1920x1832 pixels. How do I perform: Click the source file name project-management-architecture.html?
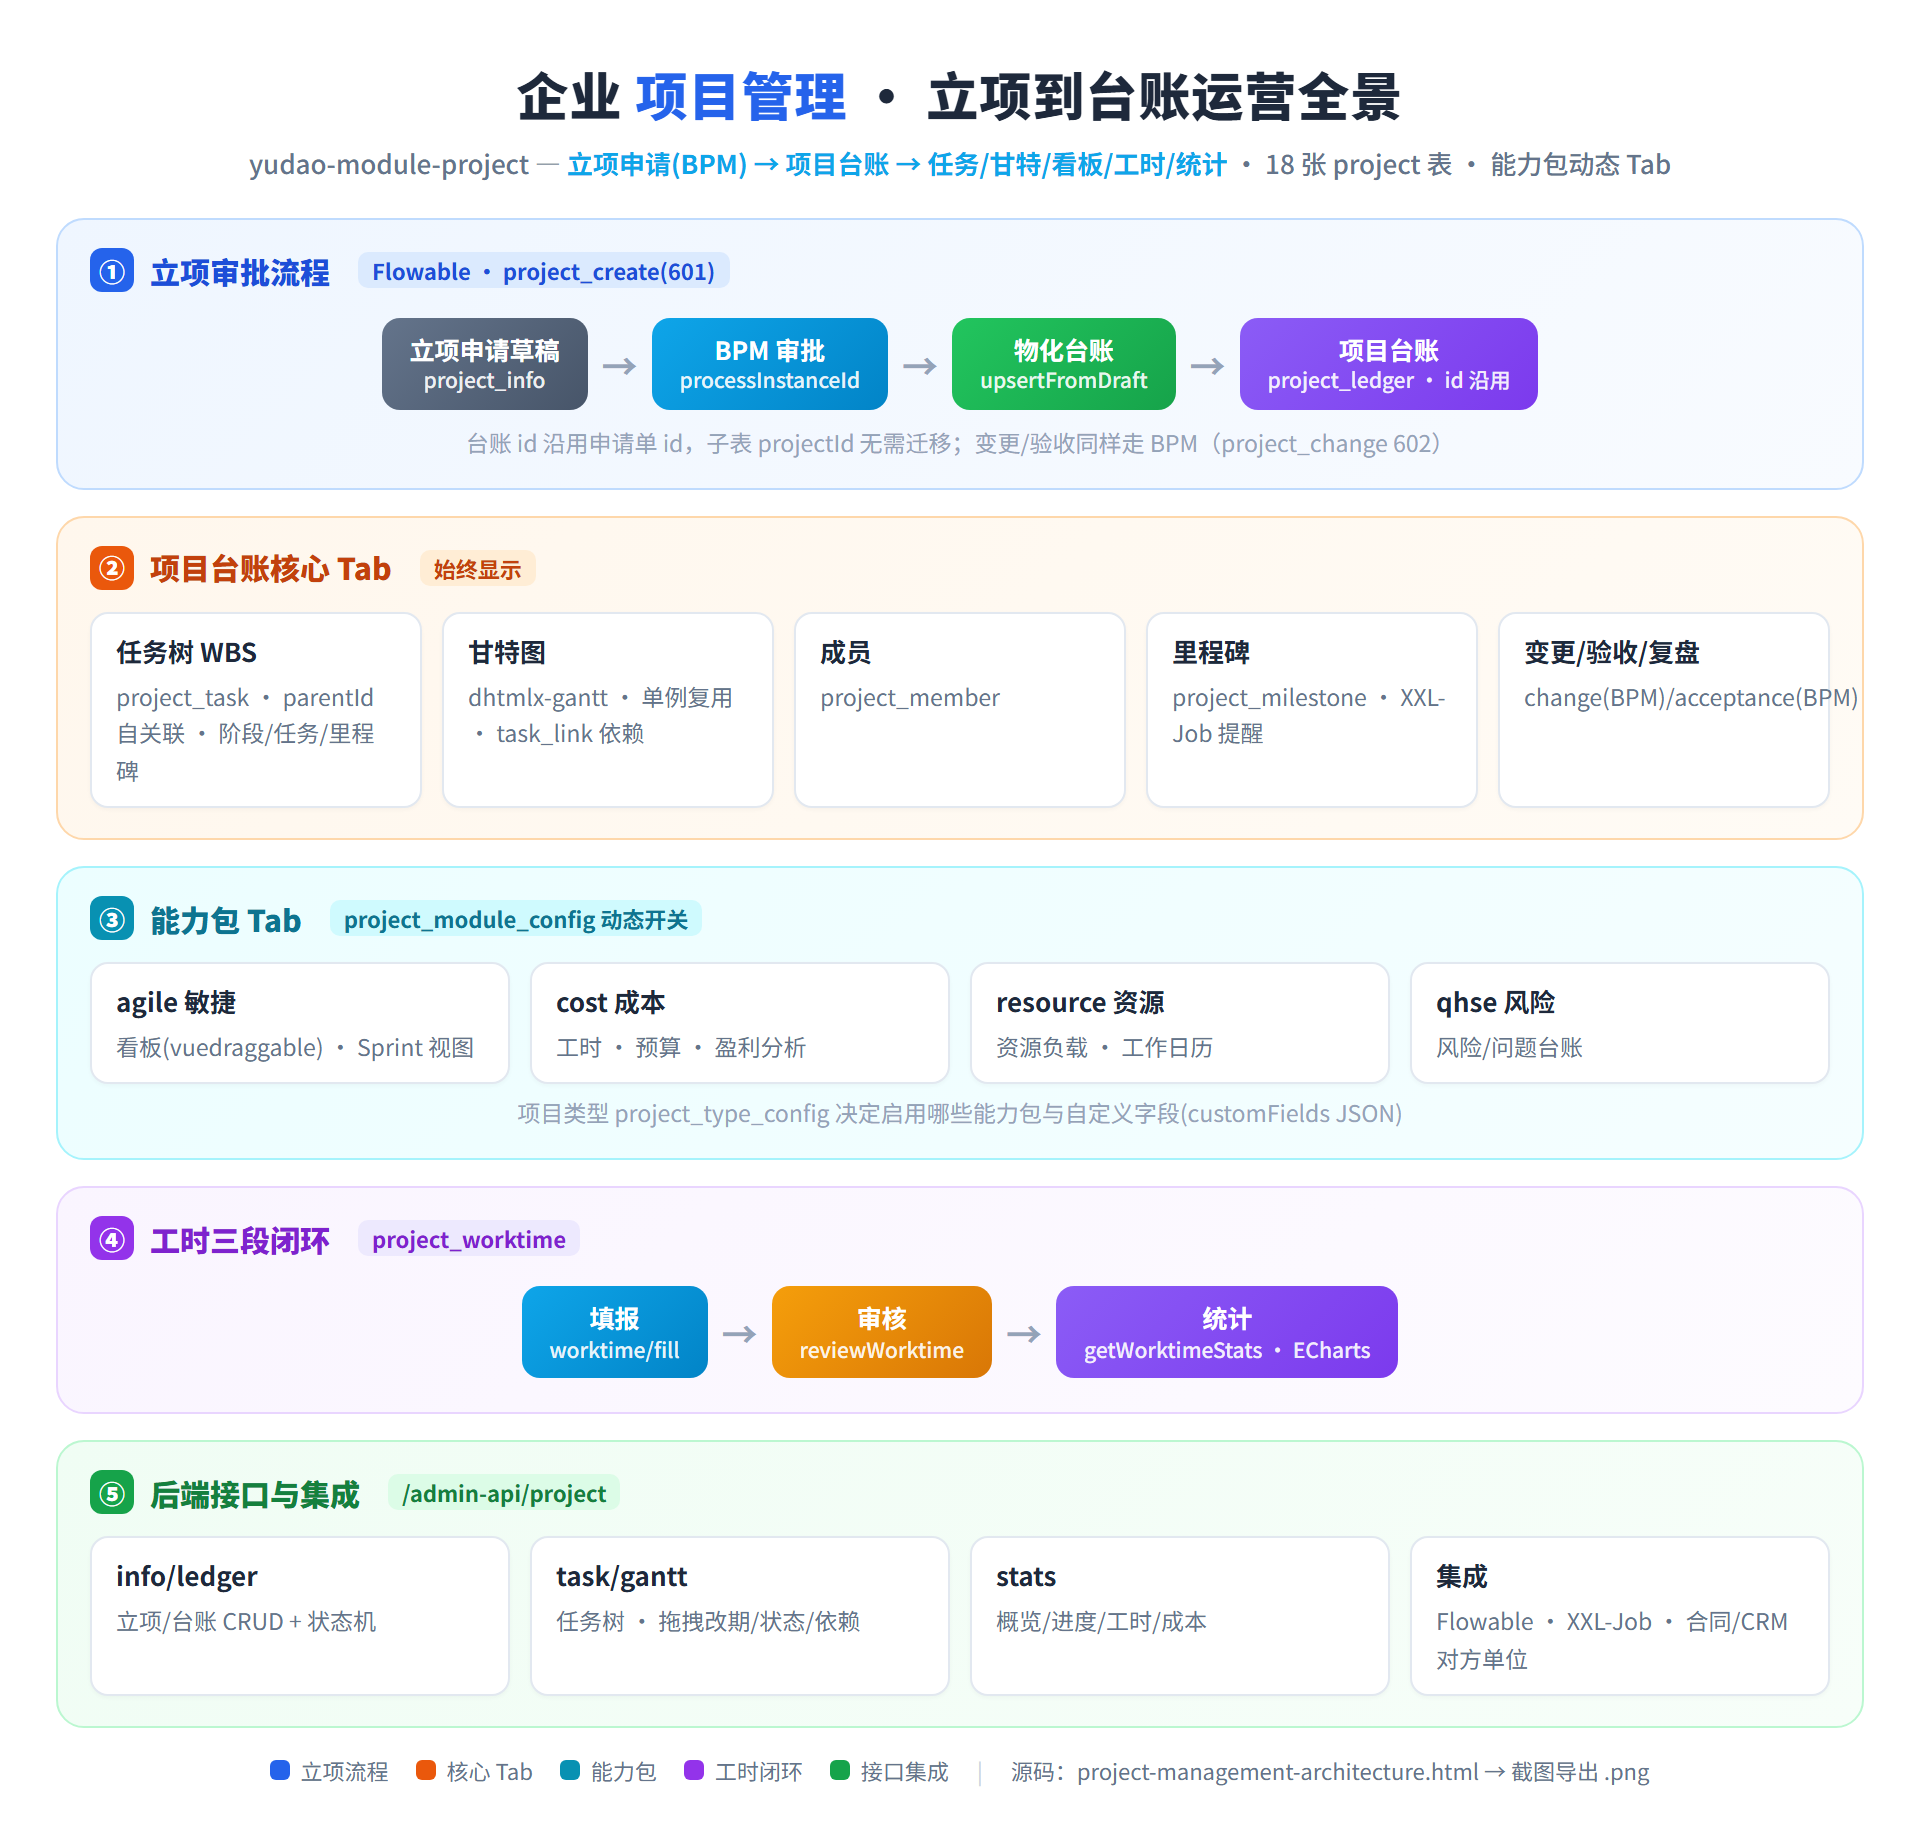coord(1277,1771)
